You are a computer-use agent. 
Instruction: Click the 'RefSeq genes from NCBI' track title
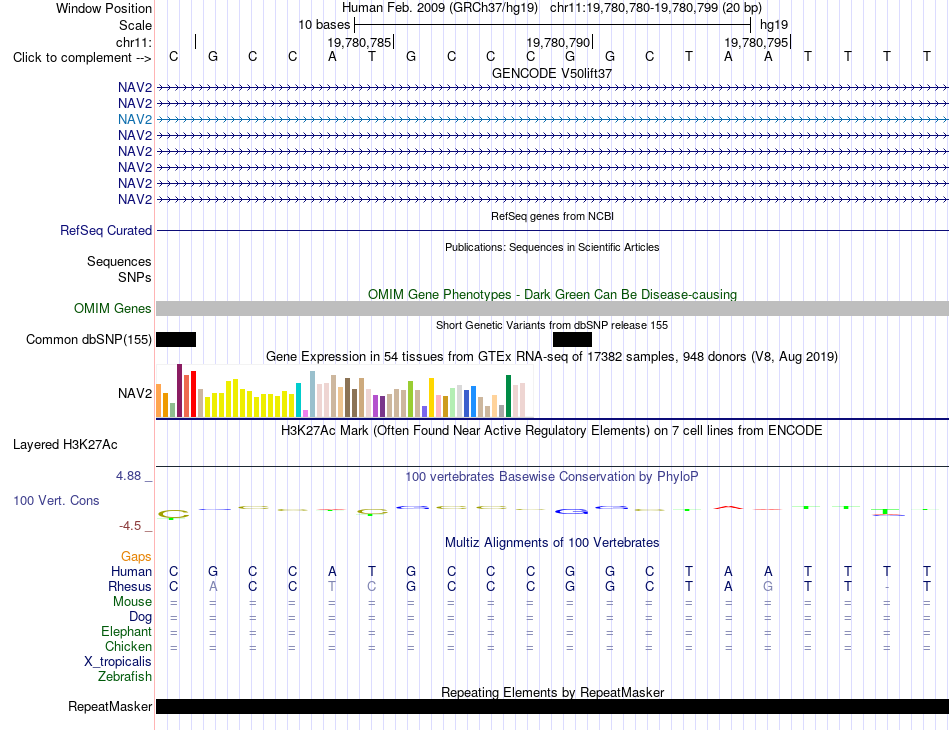[x=552, y=216]
